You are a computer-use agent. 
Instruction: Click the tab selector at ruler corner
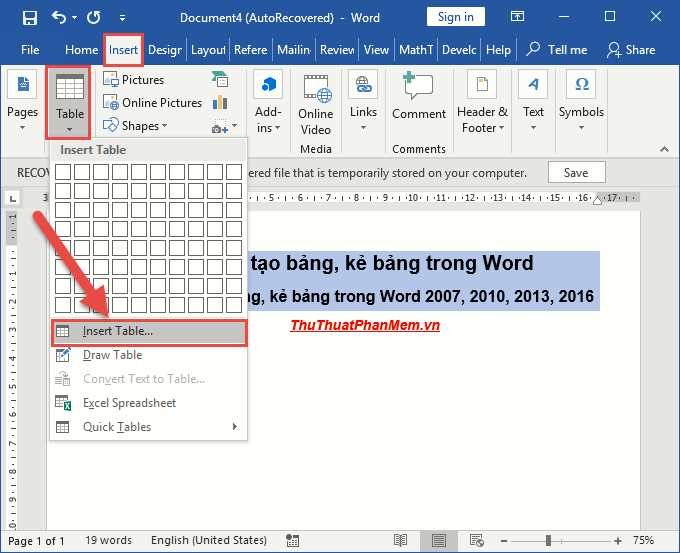(x=13, y=199)
